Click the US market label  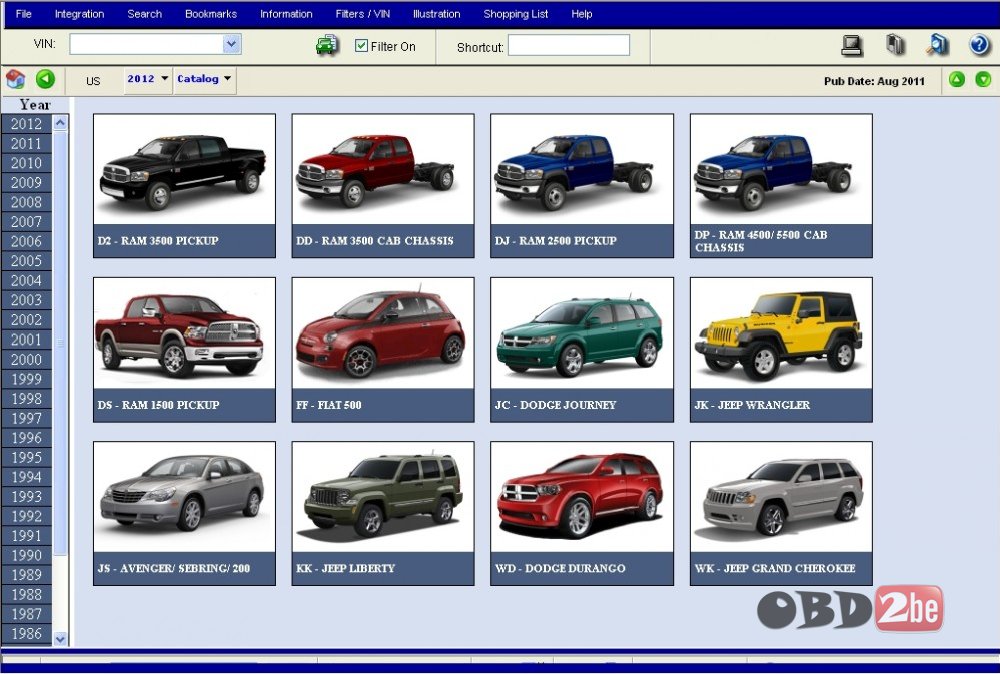tap(93, 81)
